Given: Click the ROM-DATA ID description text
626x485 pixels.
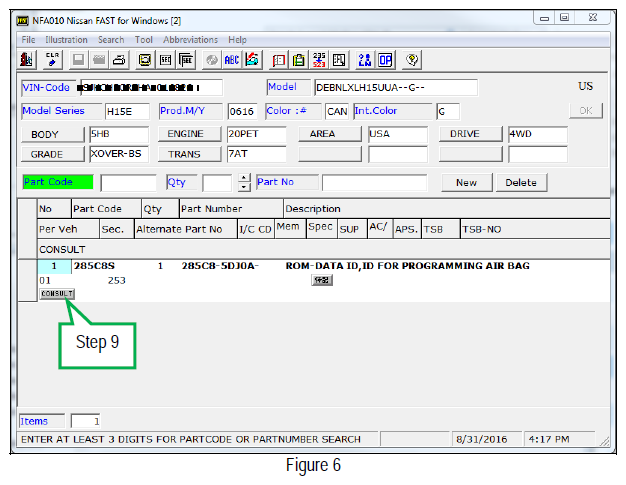Looking at the screenshot, I should pos(408,266).
